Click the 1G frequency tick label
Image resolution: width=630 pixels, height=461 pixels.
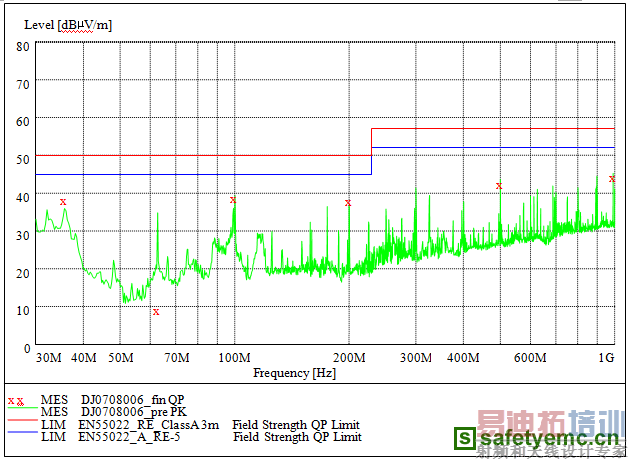pyautogui.click(x=607, y=357)
